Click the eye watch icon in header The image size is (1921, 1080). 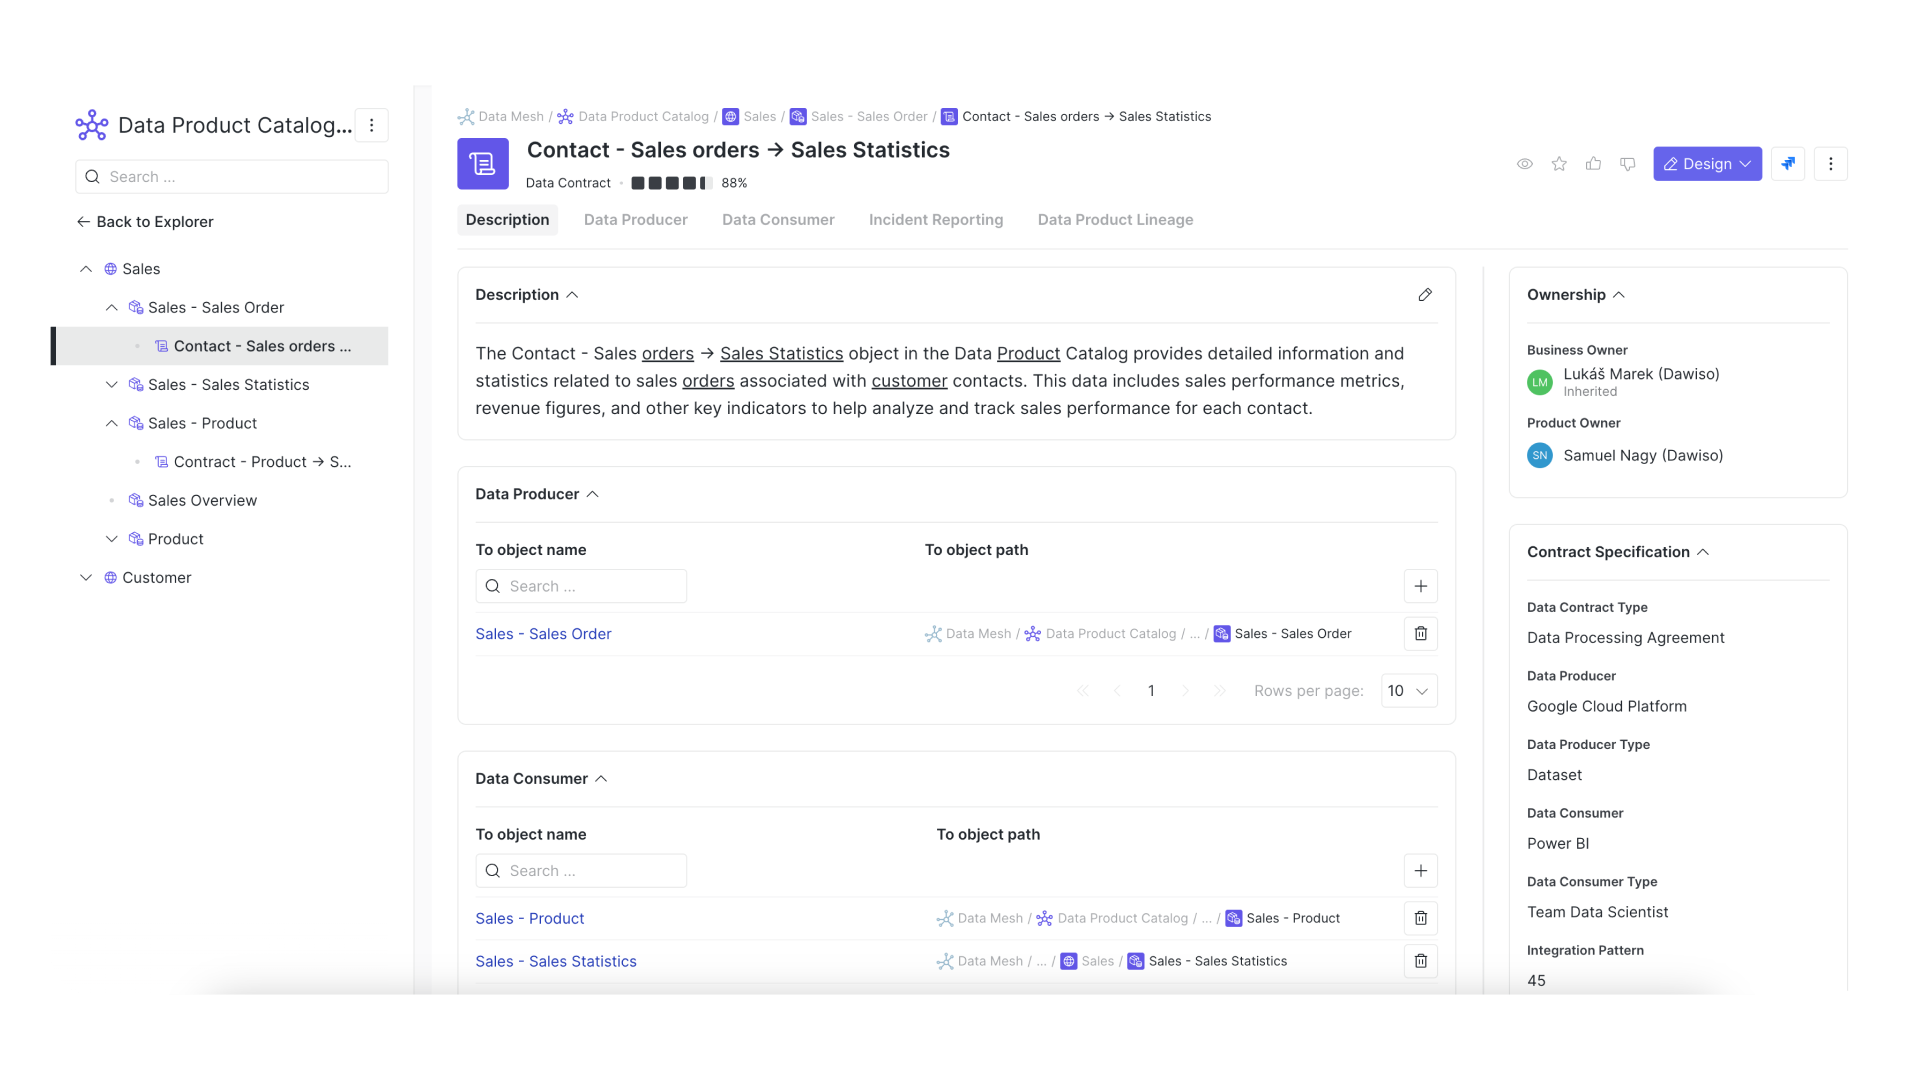[x=1524, y=164]
